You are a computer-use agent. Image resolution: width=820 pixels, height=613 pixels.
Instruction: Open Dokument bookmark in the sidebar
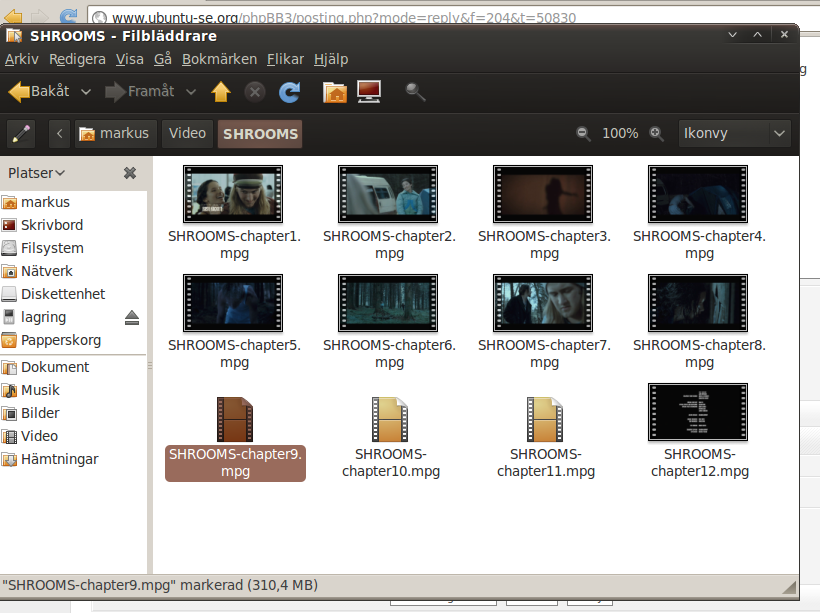[x=73, y=367]
